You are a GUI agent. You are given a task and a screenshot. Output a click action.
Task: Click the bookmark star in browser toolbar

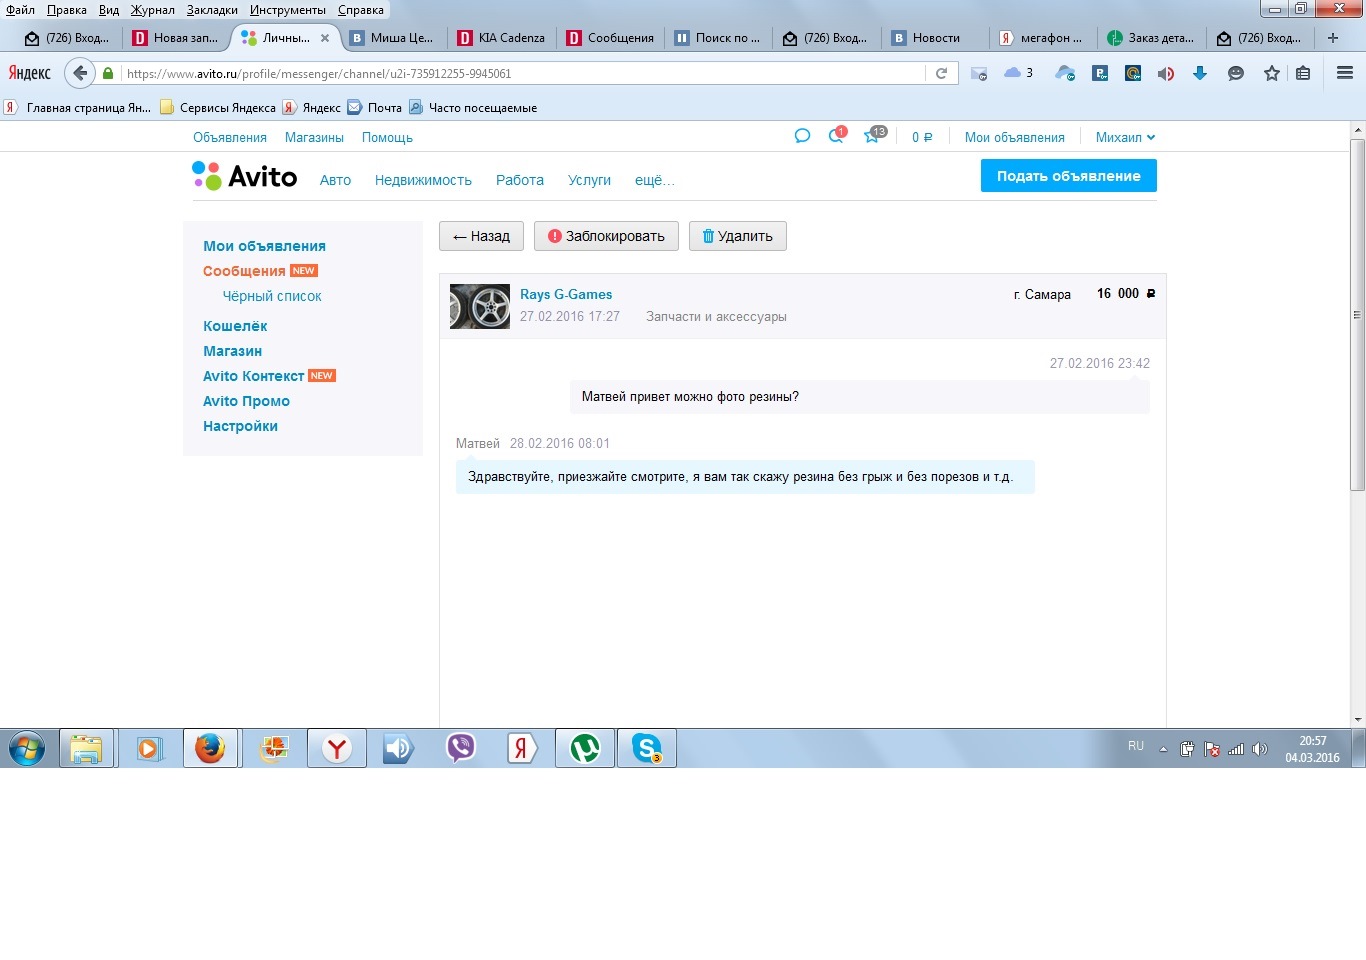(x=1272, y=73)
